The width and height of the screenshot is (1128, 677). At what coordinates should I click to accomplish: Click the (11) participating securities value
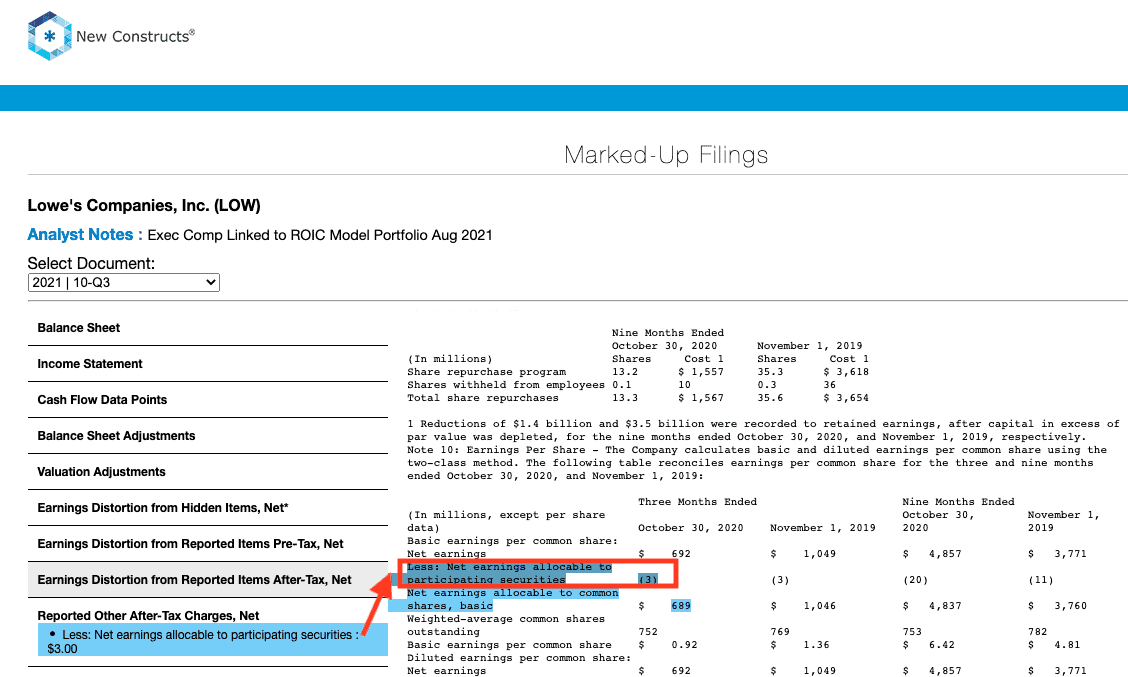[x=1041, y=580]
